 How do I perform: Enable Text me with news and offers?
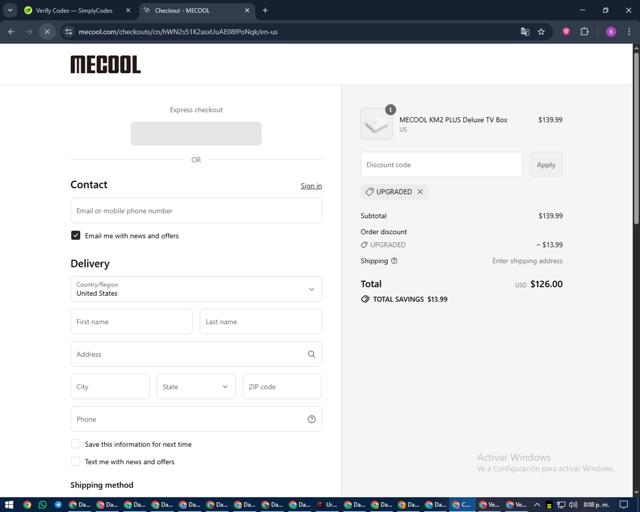click(x=76, y=462)
